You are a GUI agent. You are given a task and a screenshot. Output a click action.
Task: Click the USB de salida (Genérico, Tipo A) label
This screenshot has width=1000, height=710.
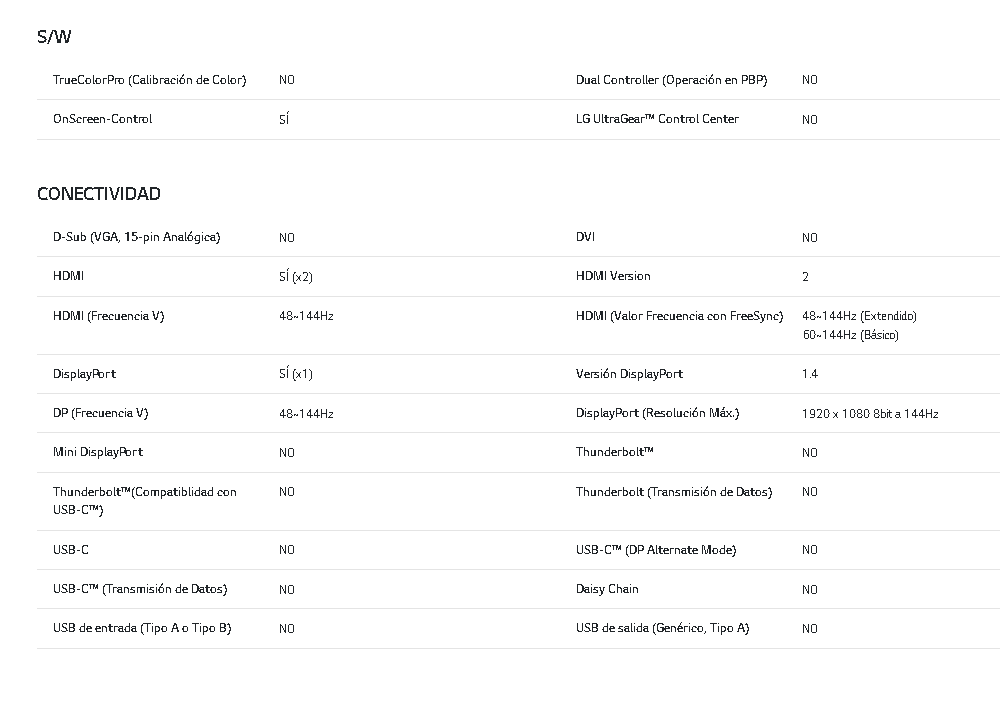pyautogui.click(x=662, y=628)
